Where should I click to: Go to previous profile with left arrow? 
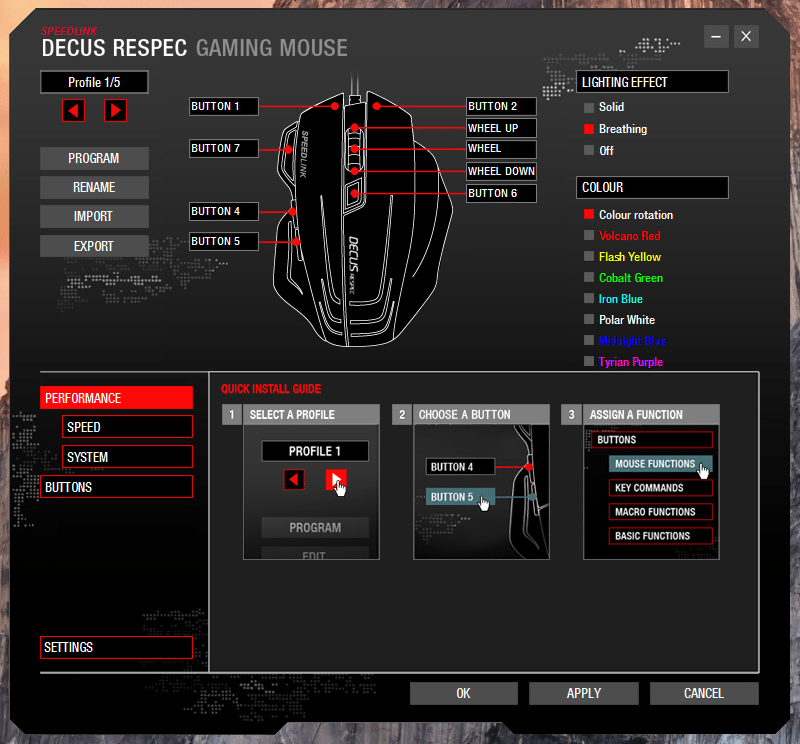pos(73,111)
